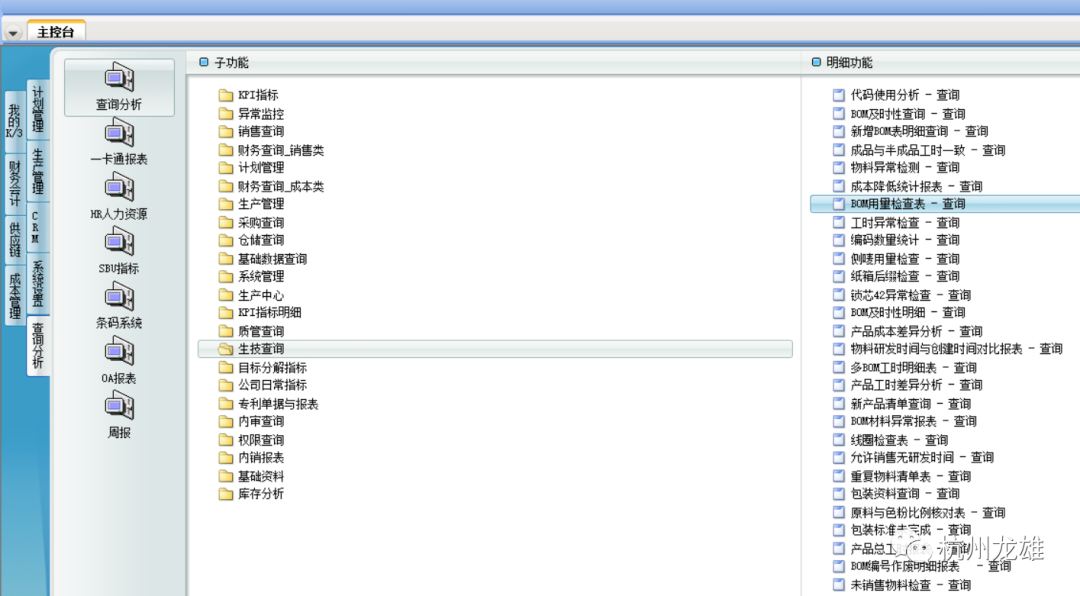Click the 代码使用分析 query document icon
The image size is (1080, 596).
pyautogui.click(x=840, y=95)
